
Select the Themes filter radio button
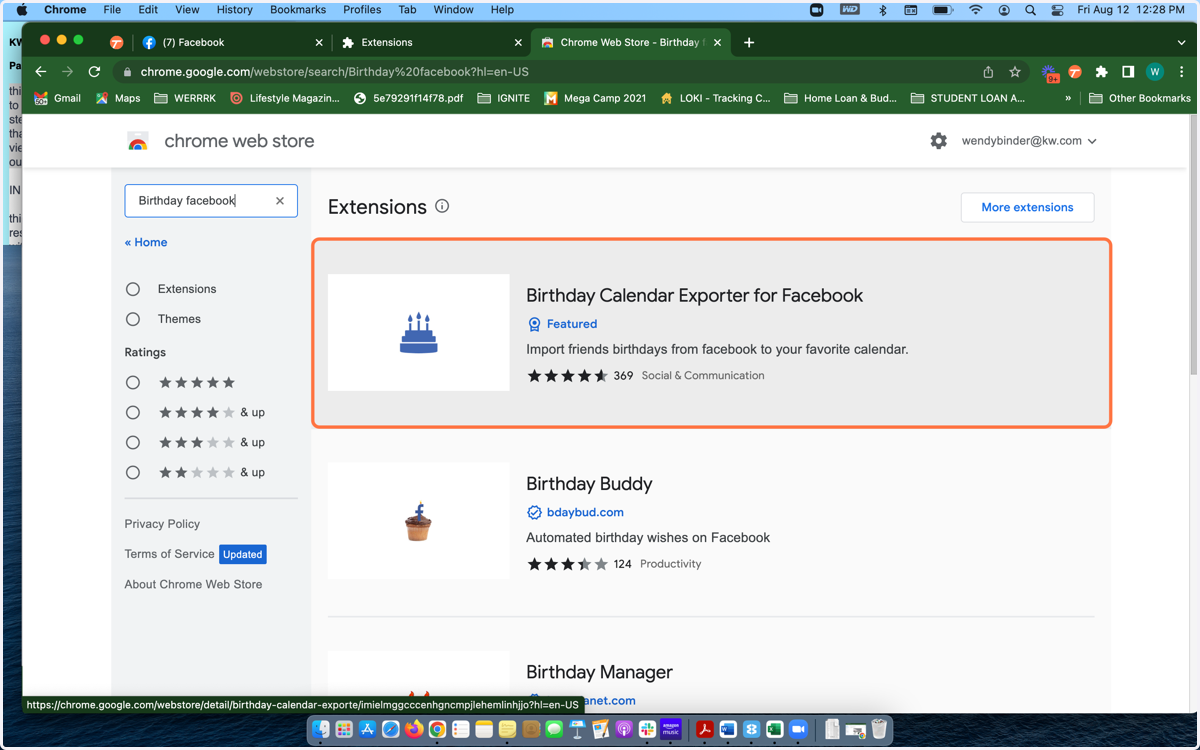pos(133,319)
